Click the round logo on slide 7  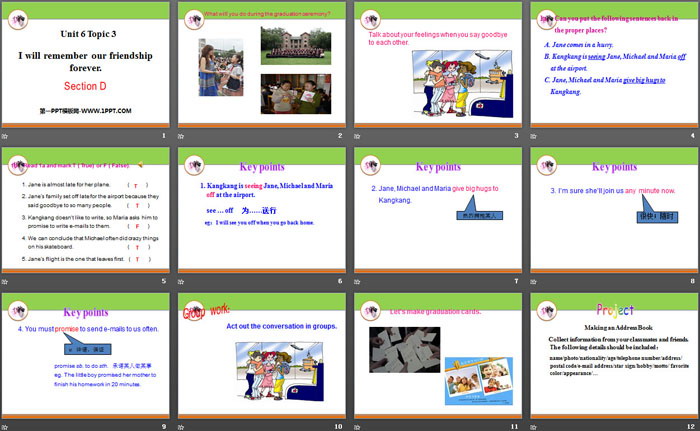click(370, 165)
